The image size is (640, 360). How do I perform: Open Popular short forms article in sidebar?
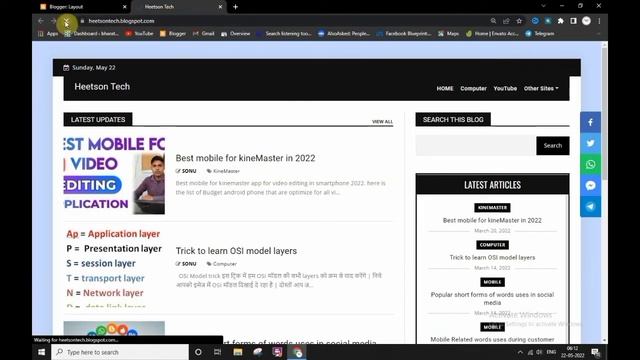(492, 298)
